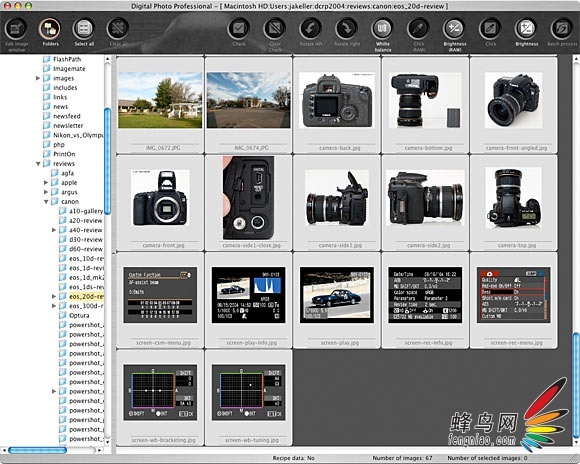Open the news folder
The image size is (580, 464).
point(55,107)
